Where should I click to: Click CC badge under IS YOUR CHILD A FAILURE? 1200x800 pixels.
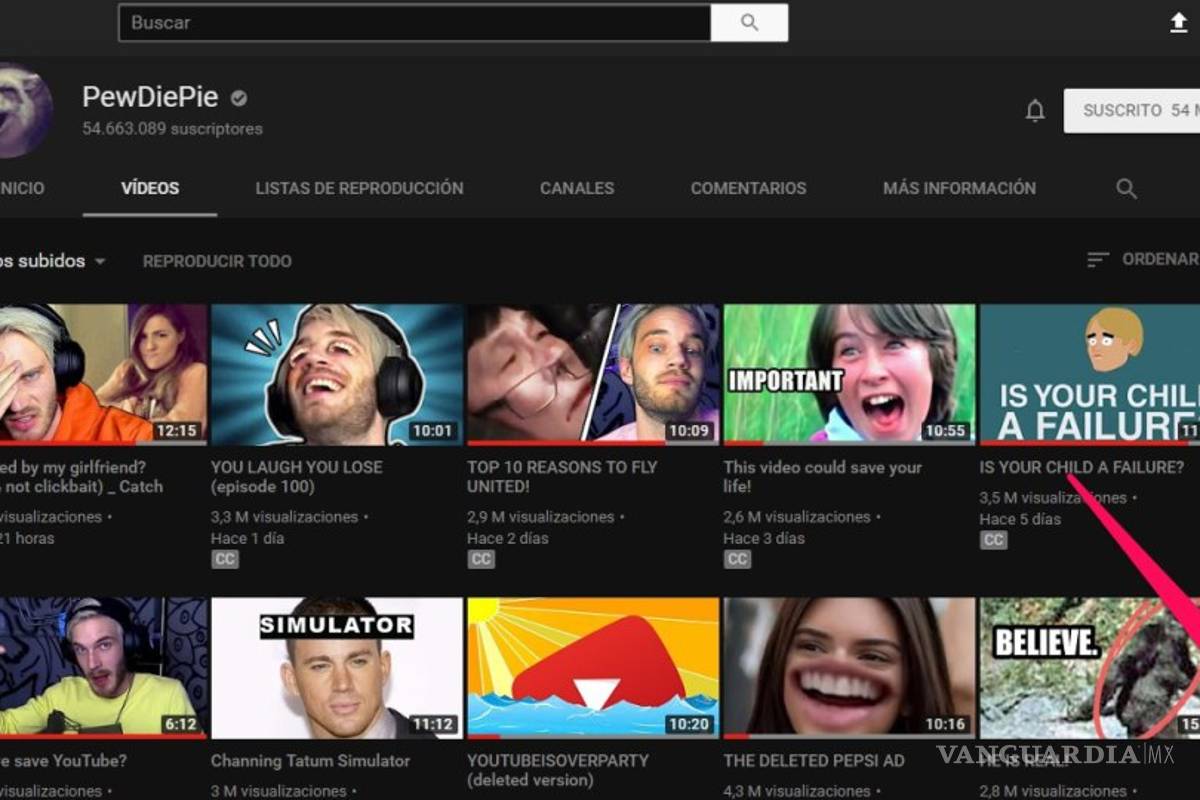[x=993, y=540]
